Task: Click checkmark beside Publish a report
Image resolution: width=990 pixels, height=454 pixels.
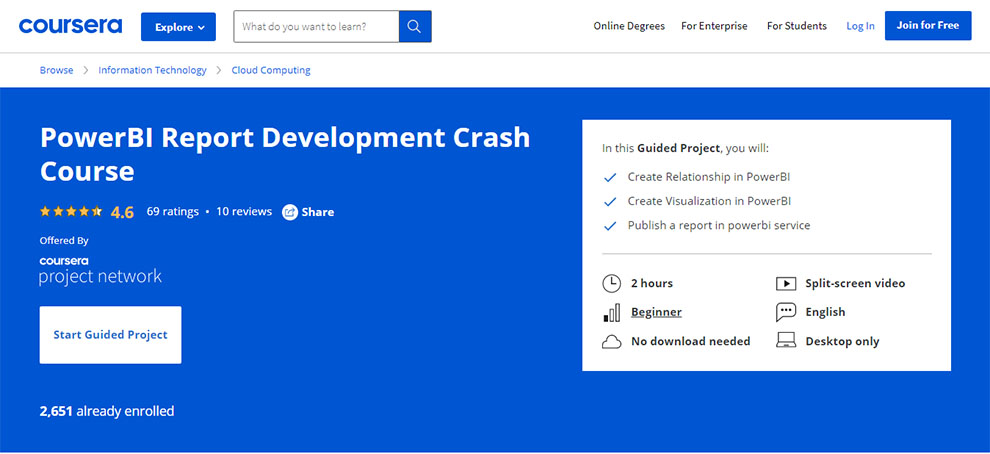Action: 610,226
